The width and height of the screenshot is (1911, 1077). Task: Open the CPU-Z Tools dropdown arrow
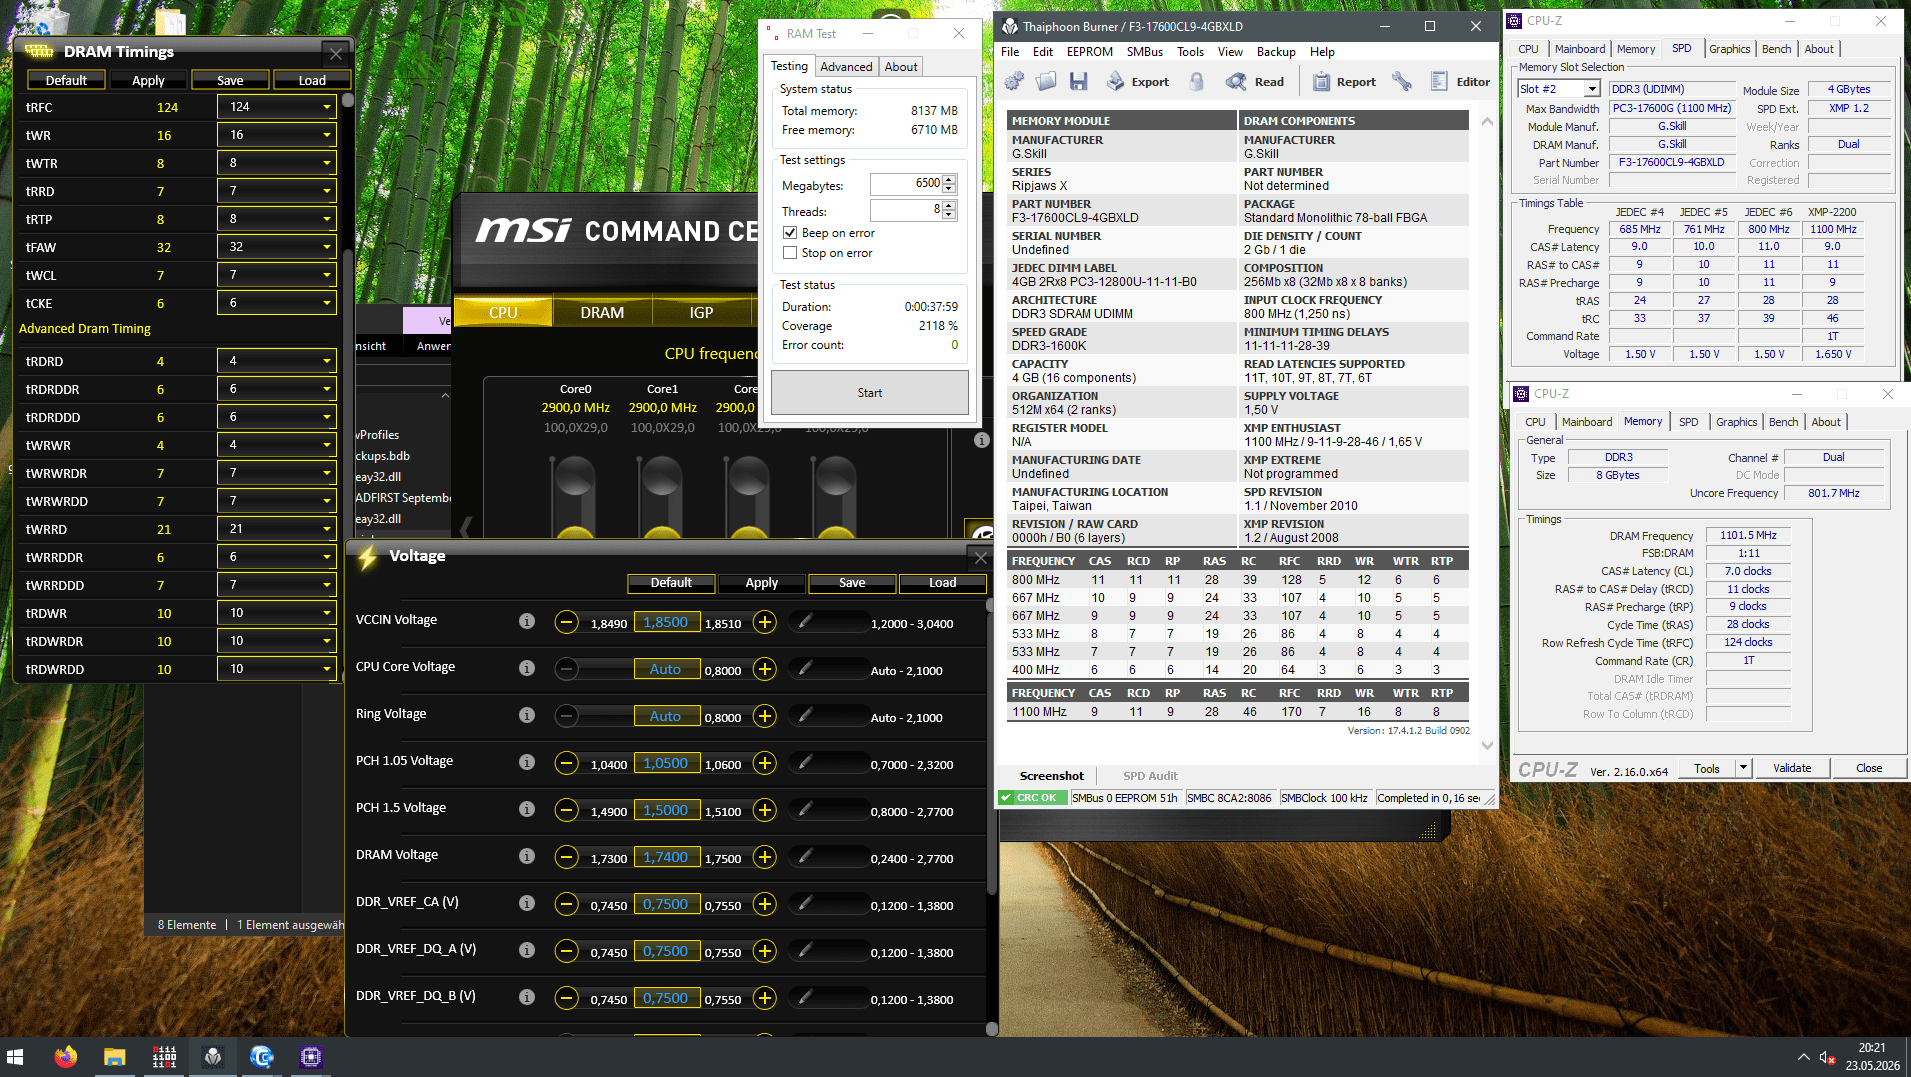point(1743,768)
